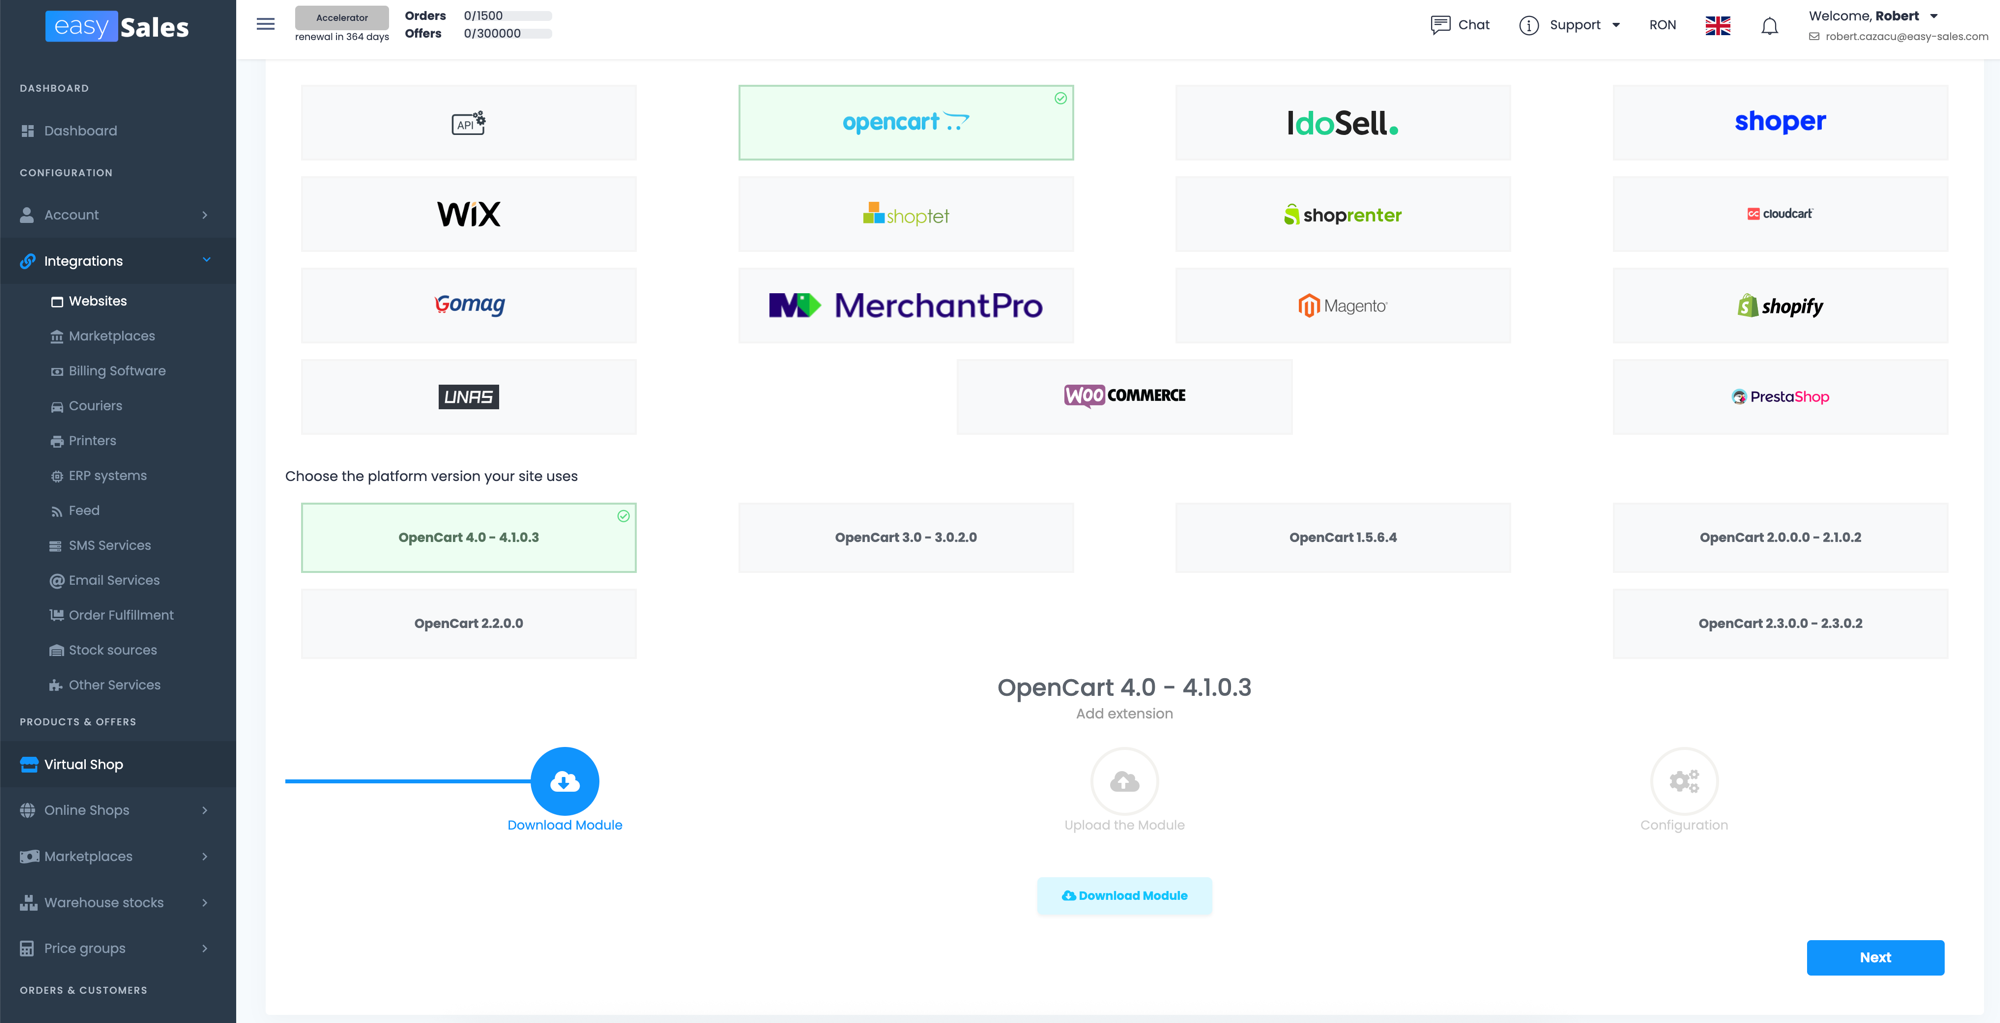Click the Accelerator plan badge

point(342,18)
